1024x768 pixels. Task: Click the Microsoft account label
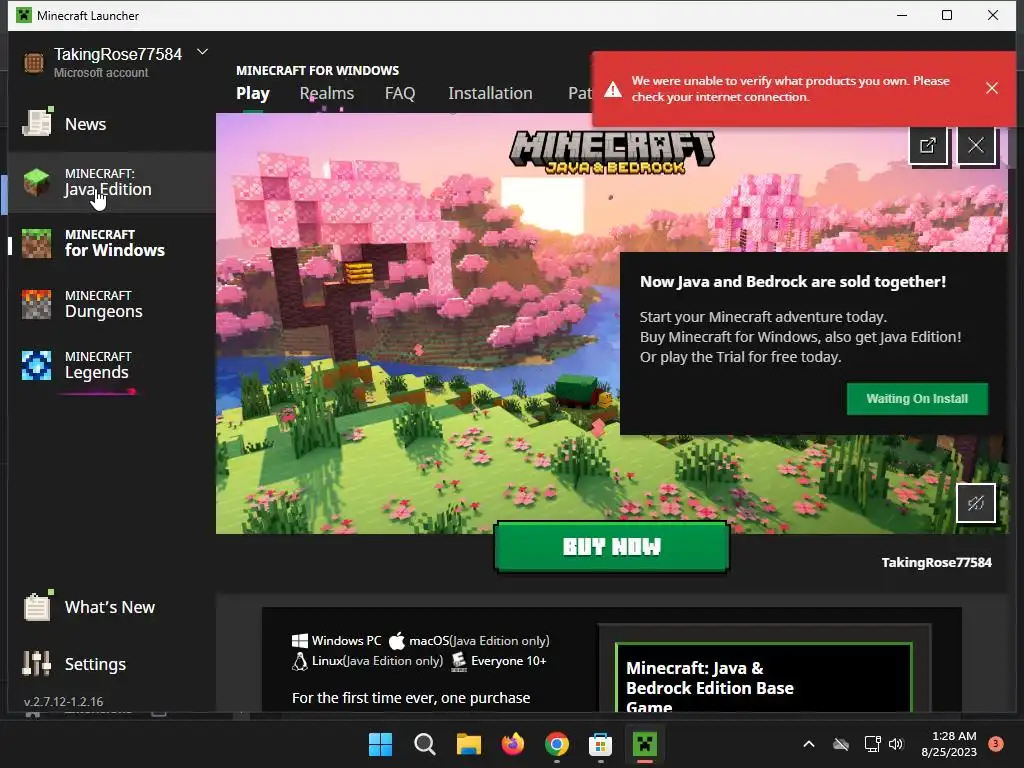(101, 72)
